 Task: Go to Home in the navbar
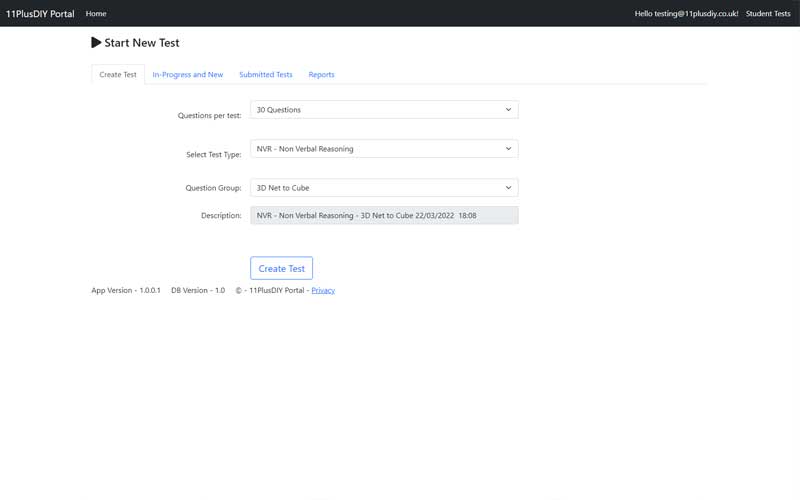tap(96, 14)
